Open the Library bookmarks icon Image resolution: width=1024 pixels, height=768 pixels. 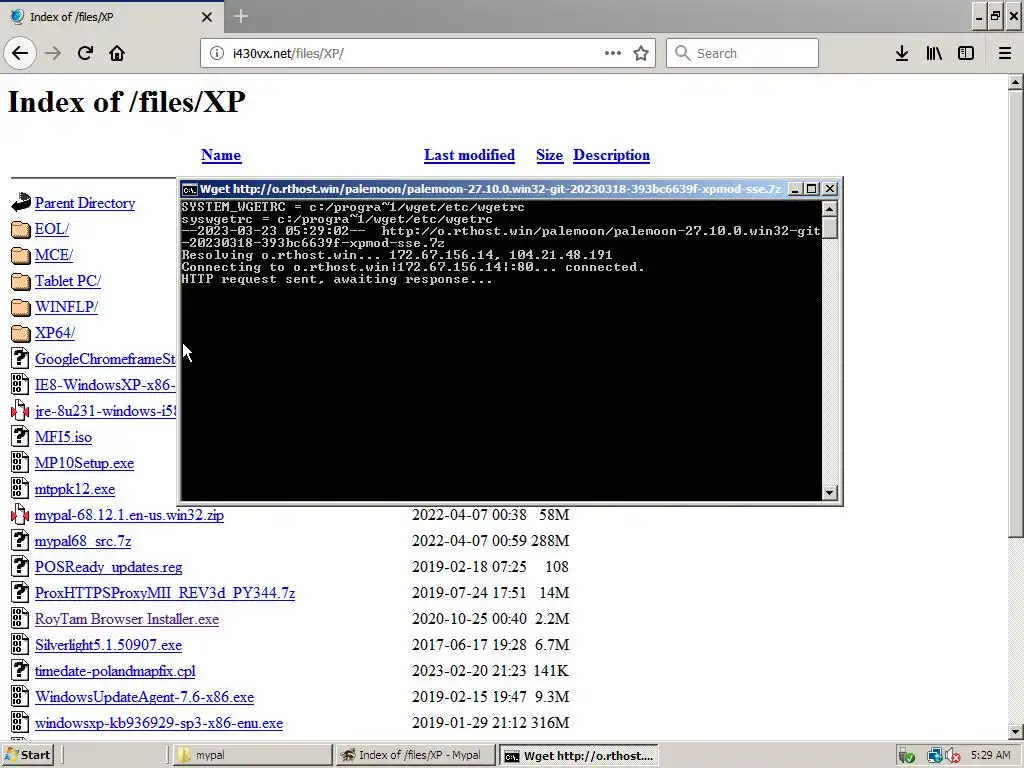pyautogui.click(x=934, y=53)
